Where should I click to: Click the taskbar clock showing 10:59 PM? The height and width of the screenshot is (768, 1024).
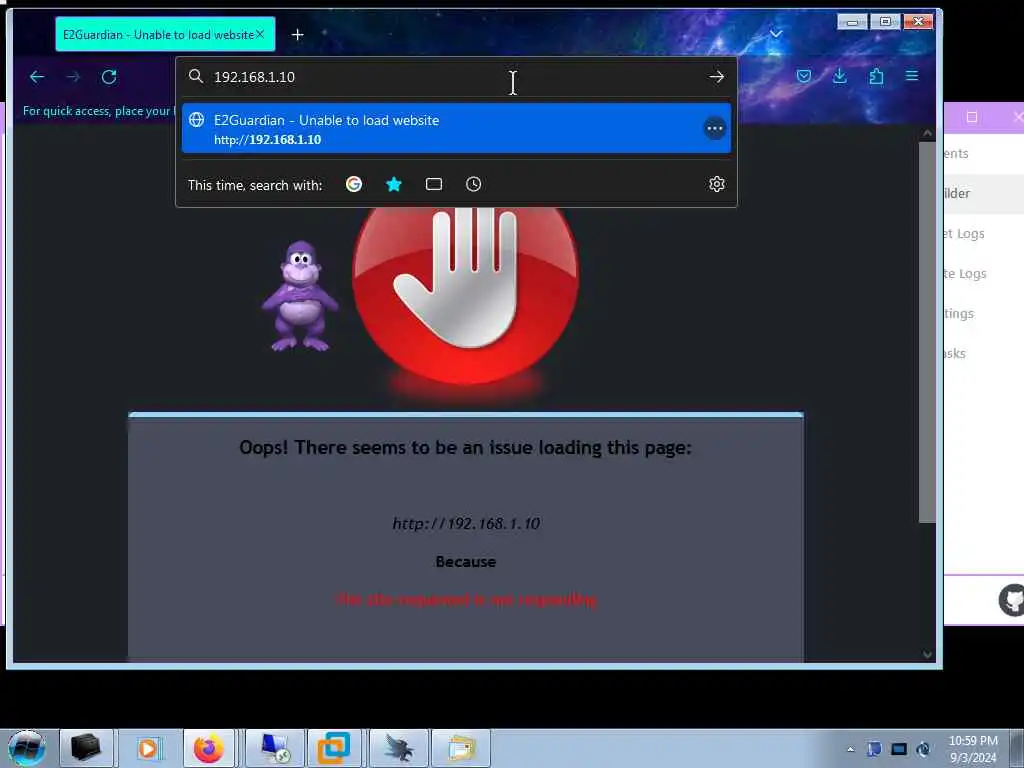(x=973, y=749)
